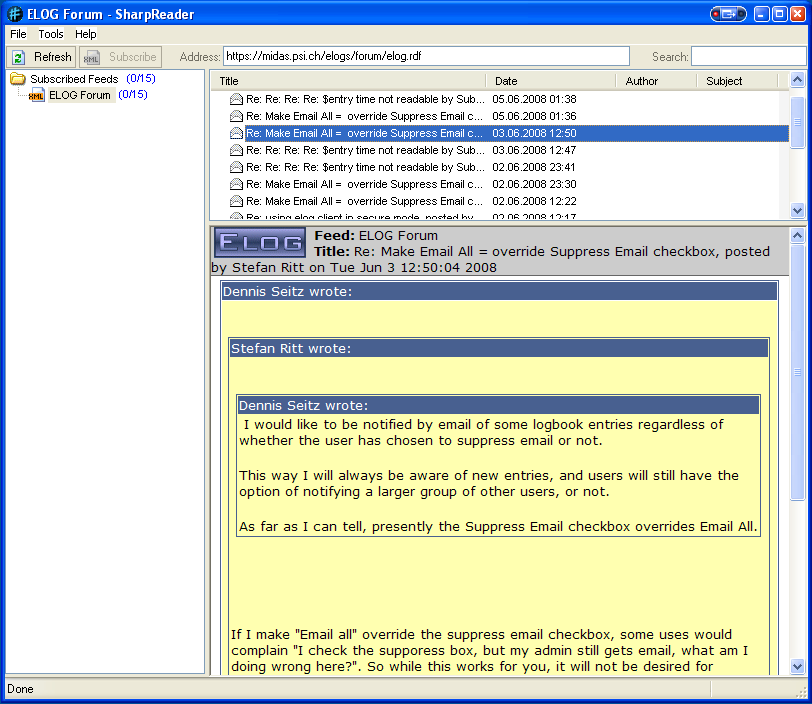Click envelope icon of 03.06.2008 12:47 entry
Screen dimensions: 812x704
click(x=236, y=150)
